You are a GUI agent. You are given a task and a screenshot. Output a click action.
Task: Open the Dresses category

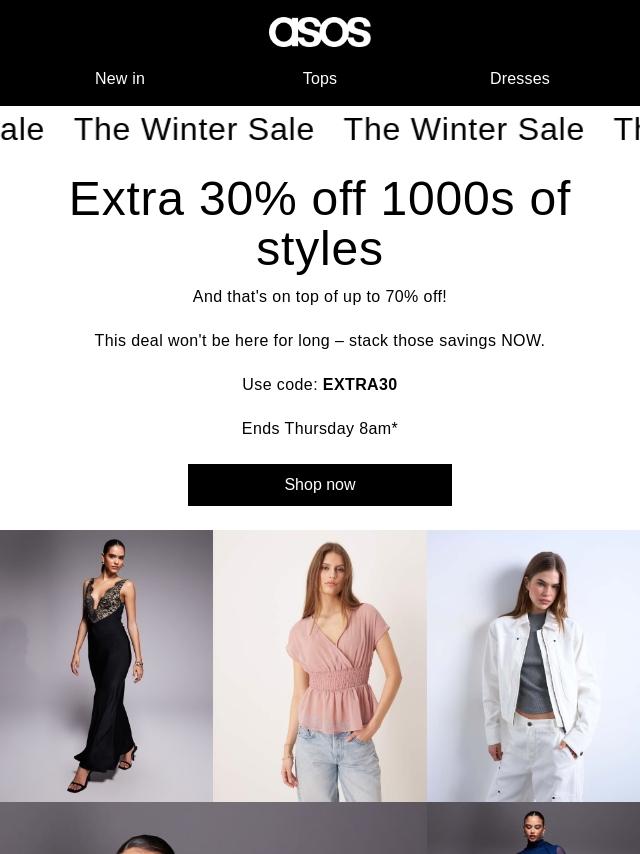[x=520, y=78]
